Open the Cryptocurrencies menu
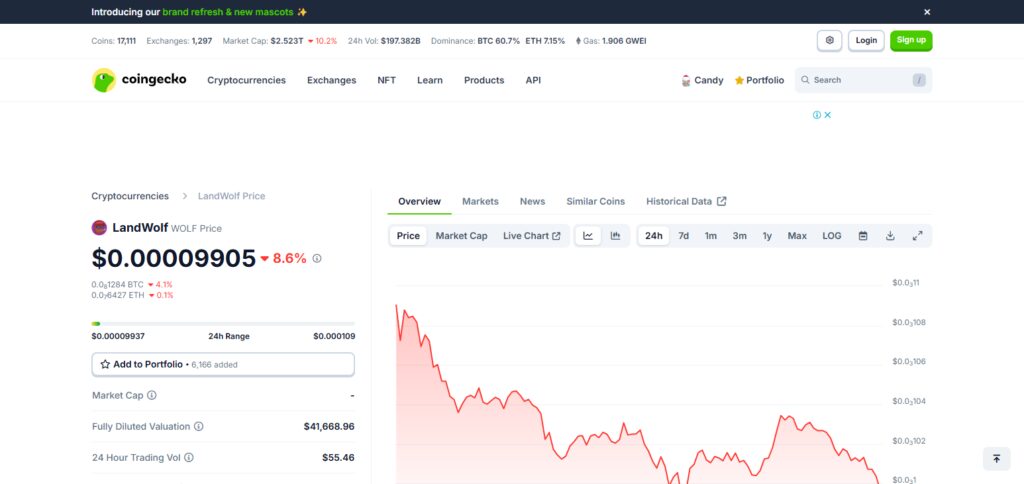The image size is (1024, 484). 246,80
